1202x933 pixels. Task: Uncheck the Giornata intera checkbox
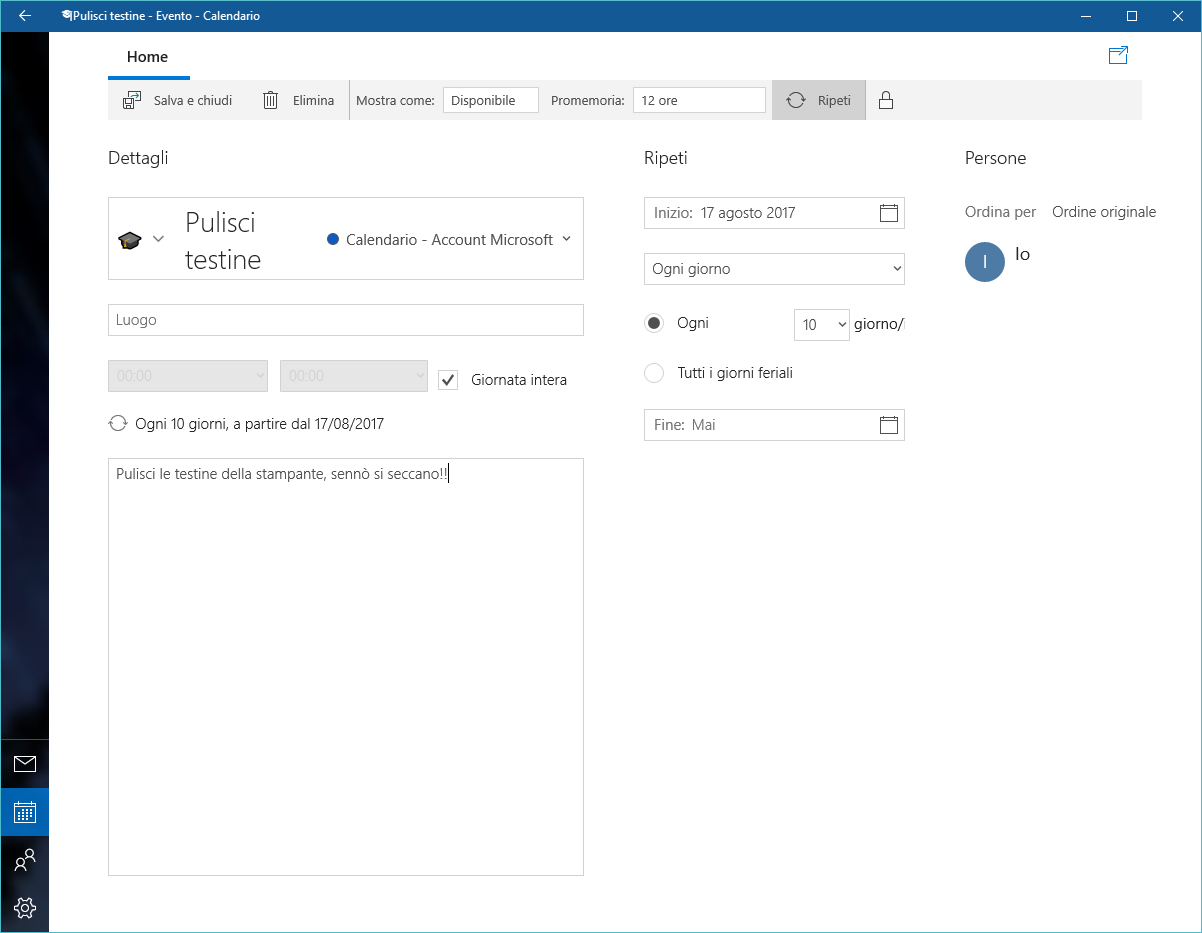(x=448, y=380)
